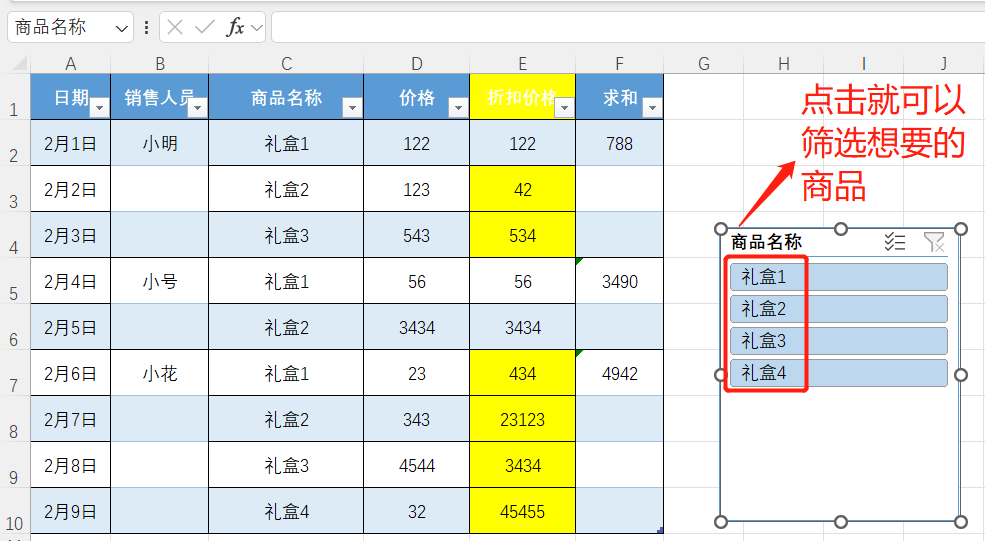Select row 5 header
985x541 pixels.
pos(14,281)
